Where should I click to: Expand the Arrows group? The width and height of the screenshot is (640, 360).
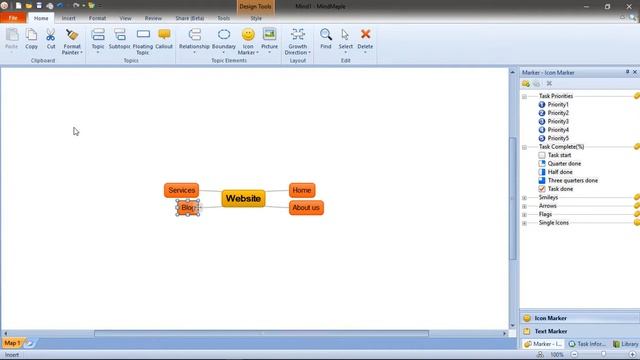(524, 206)
